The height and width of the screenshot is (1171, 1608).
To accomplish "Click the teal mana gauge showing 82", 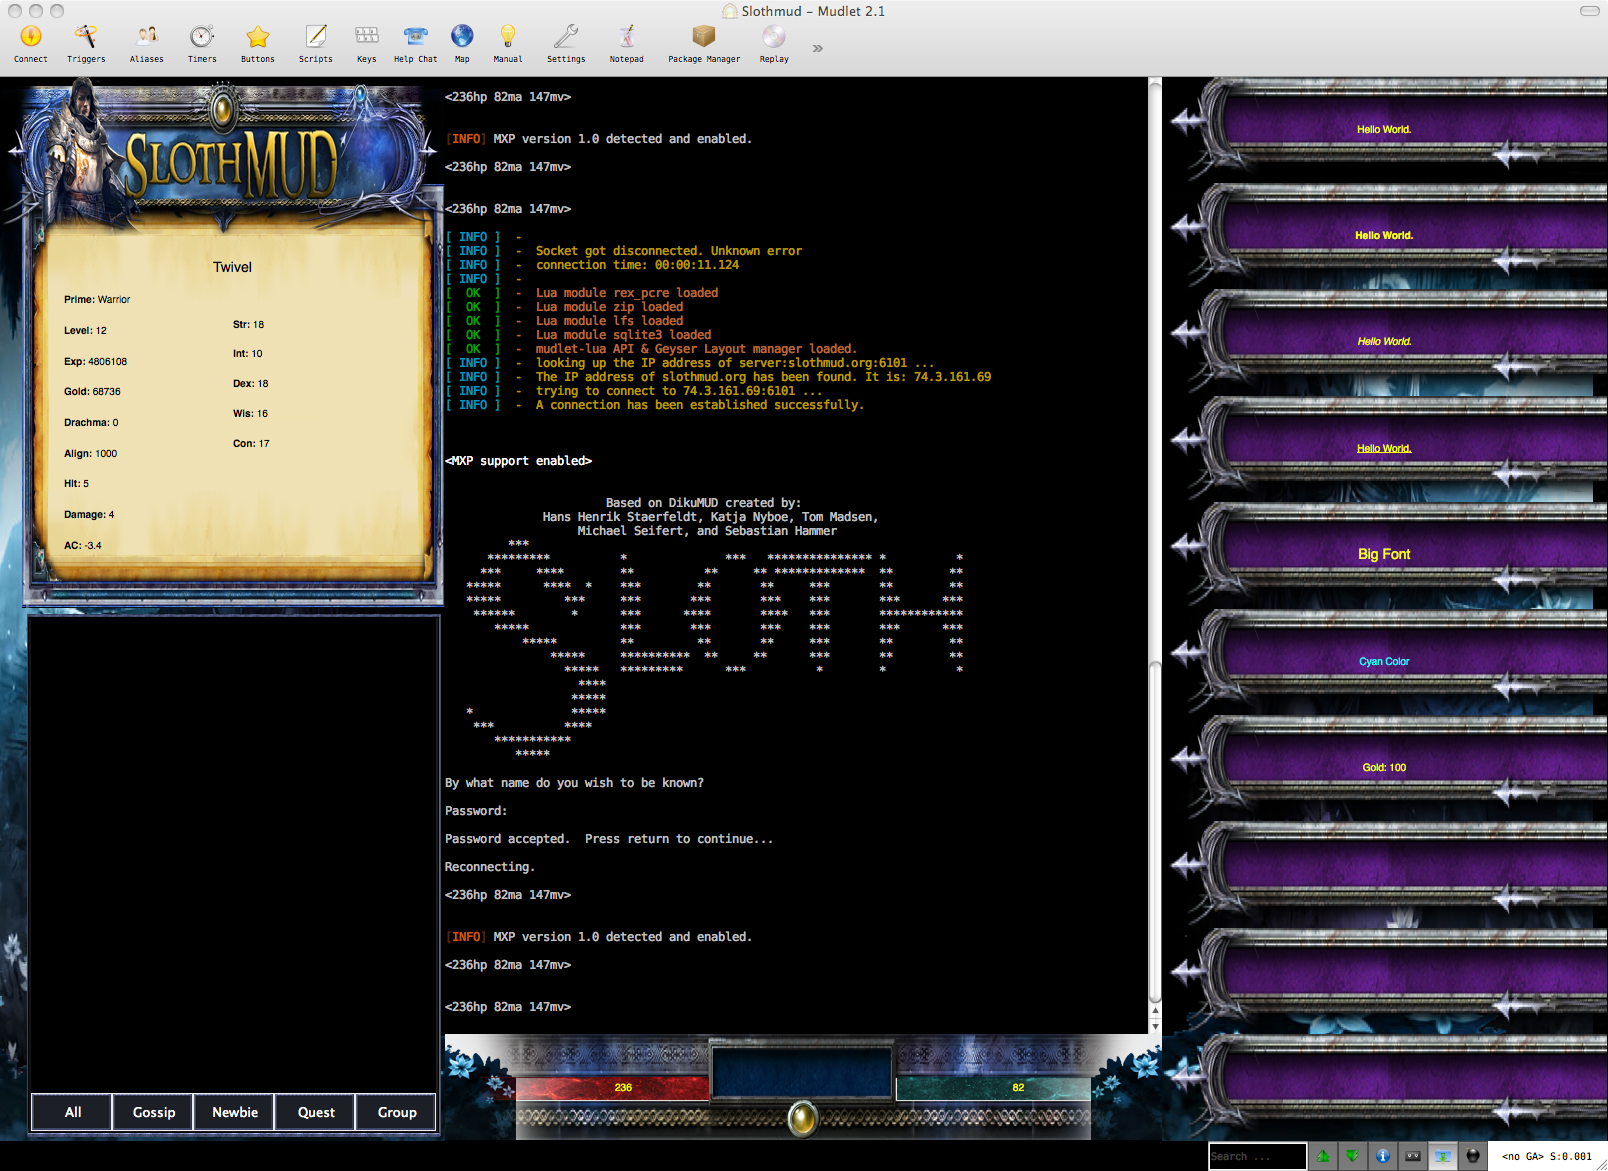I will coord(993,1087).
